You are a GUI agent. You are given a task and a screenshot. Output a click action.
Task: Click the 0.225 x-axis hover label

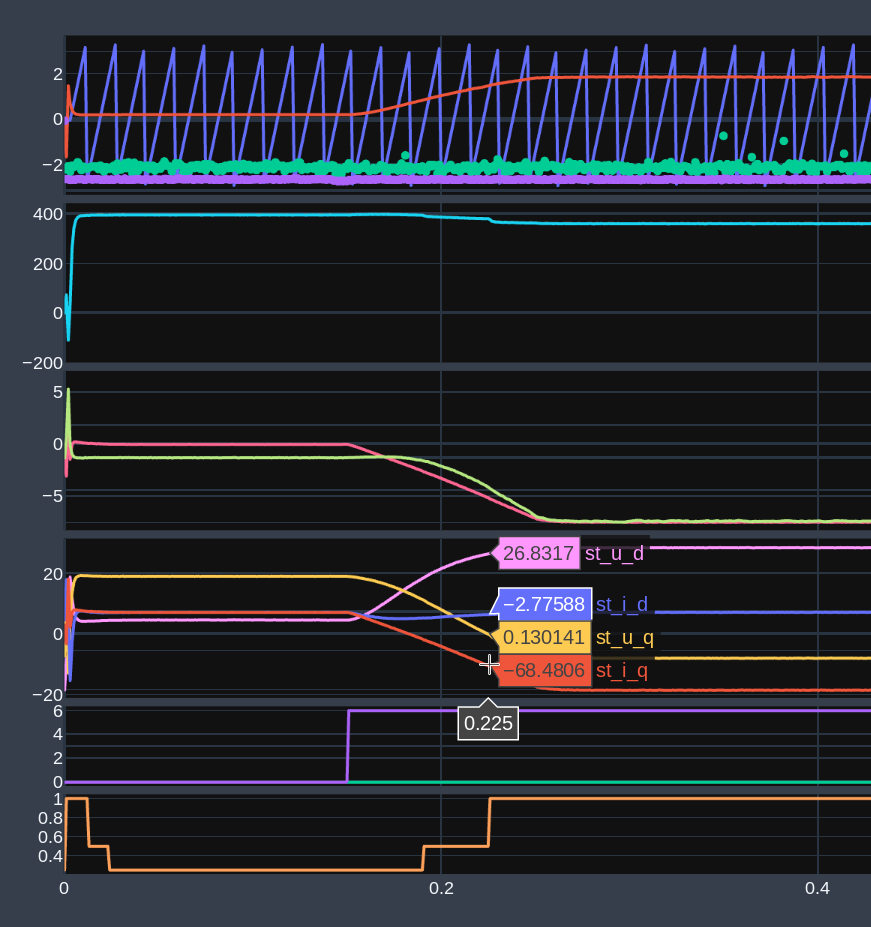pos(488,723)
